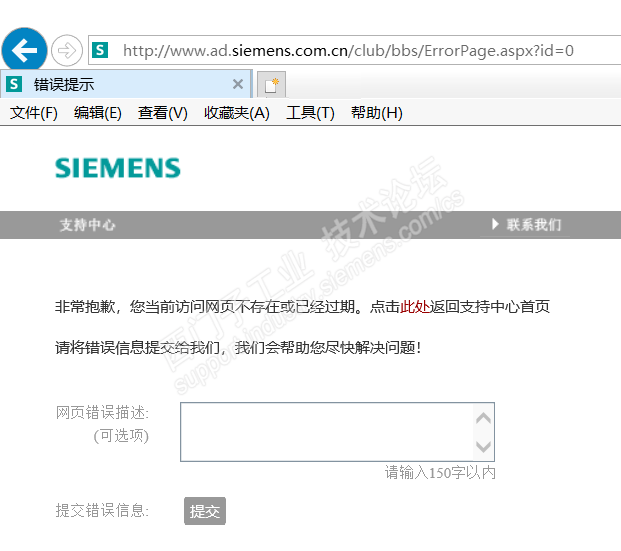Focus the 网页错误描述 text area
621x551 pixels.
pyautogui.click(x=326, y=432)
